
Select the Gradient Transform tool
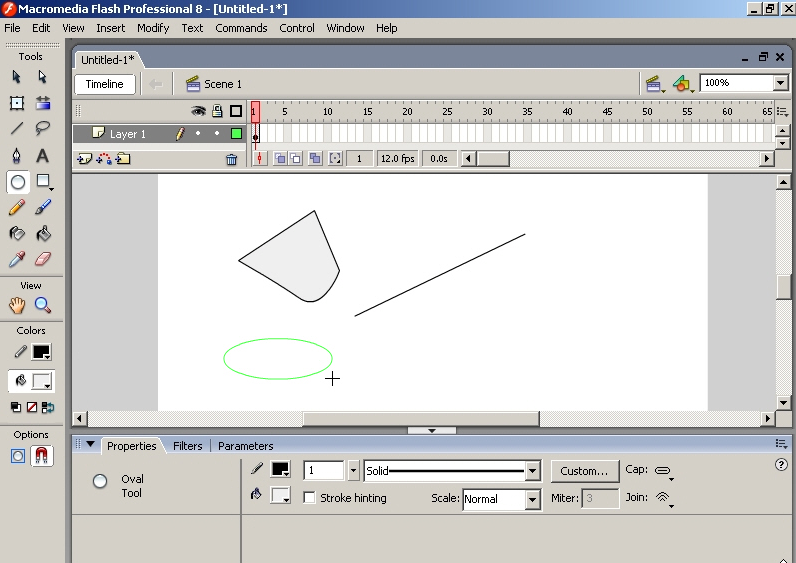pyautogui.click(x=43, y=103)
